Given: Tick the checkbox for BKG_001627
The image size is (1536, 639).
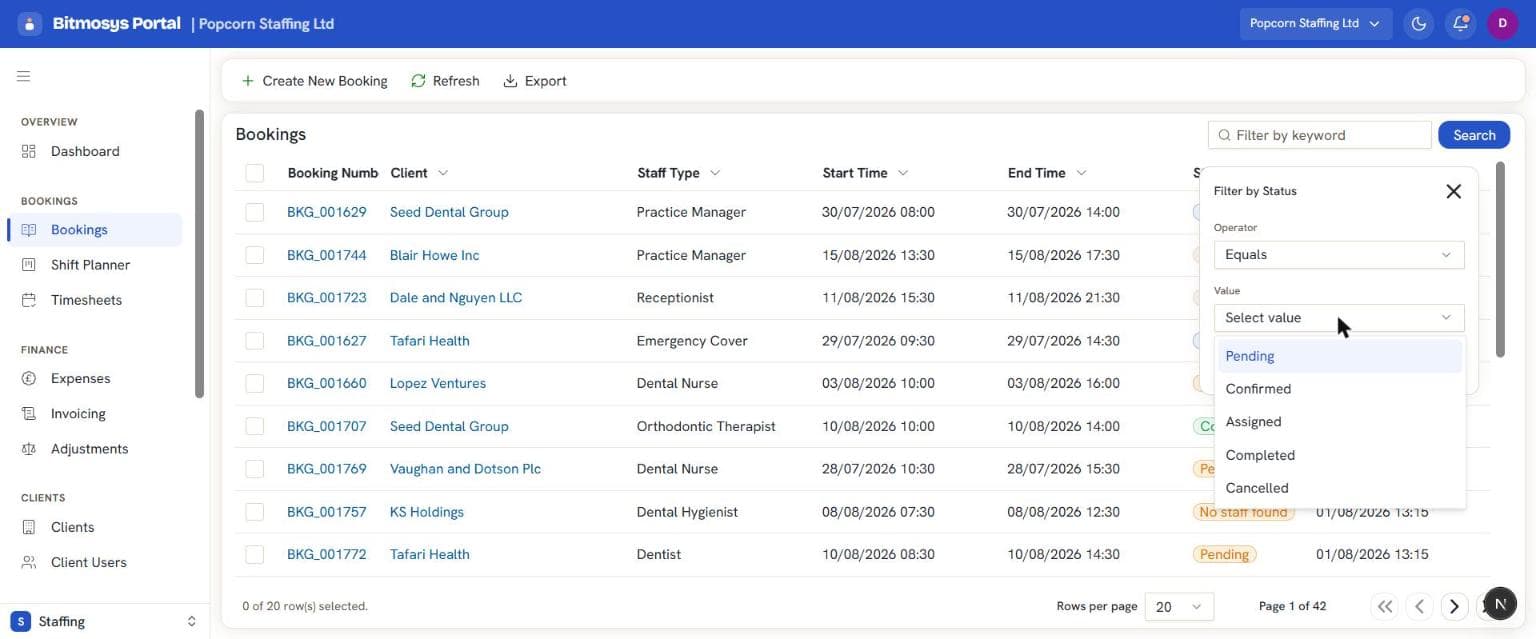Looking at the screenshot, I should (x=255, y=341).
